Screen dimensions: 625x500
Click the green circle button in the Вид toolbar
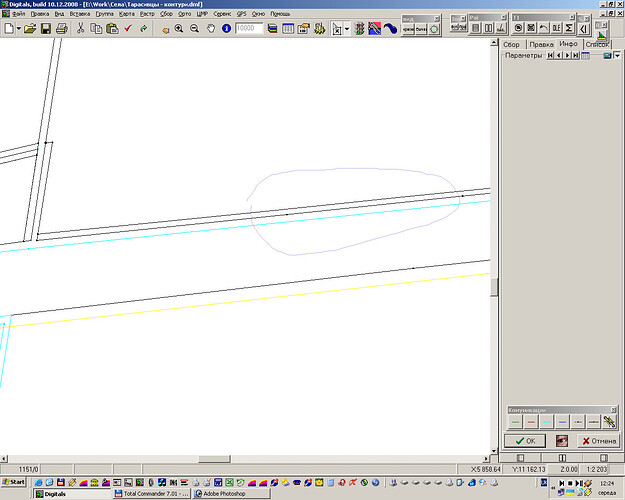click(434, 29)
